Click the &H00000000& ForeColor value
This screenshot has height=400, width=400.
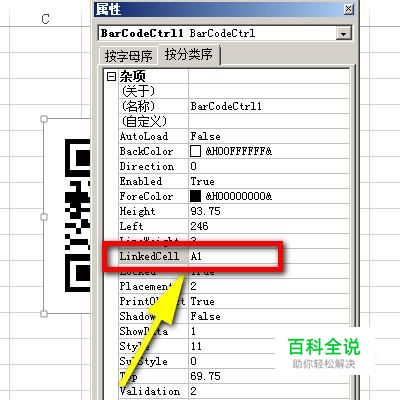[x=239, y=196]
